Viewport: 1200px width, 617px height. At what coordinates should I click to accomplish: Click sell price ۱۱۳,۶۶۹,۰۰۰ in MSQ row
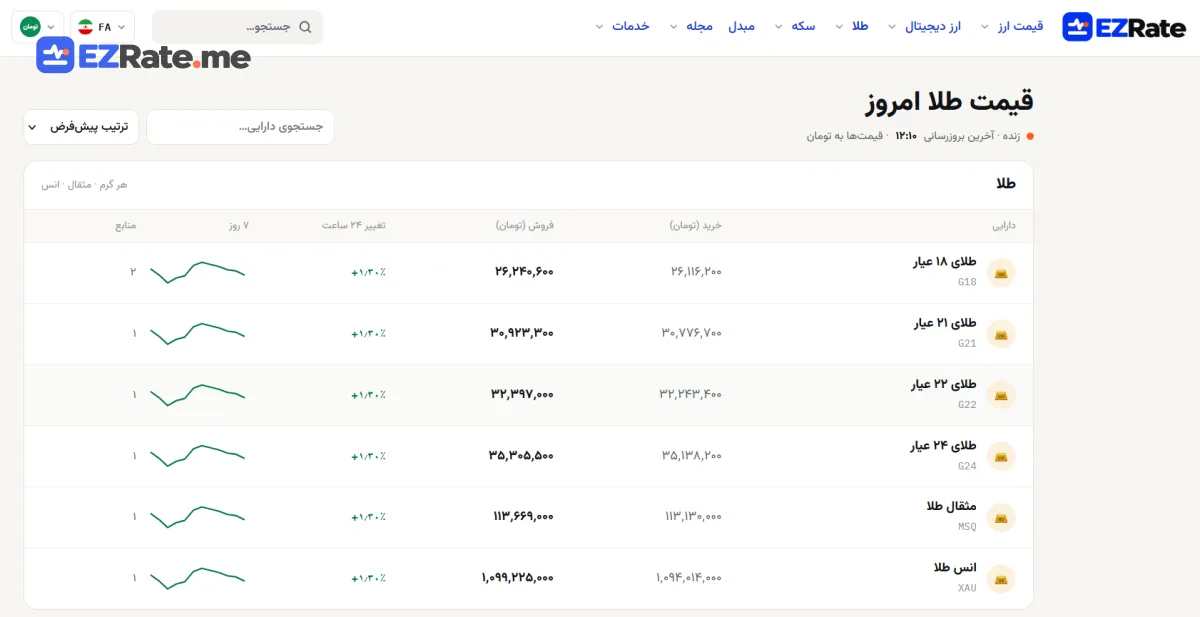coord(523,516)
